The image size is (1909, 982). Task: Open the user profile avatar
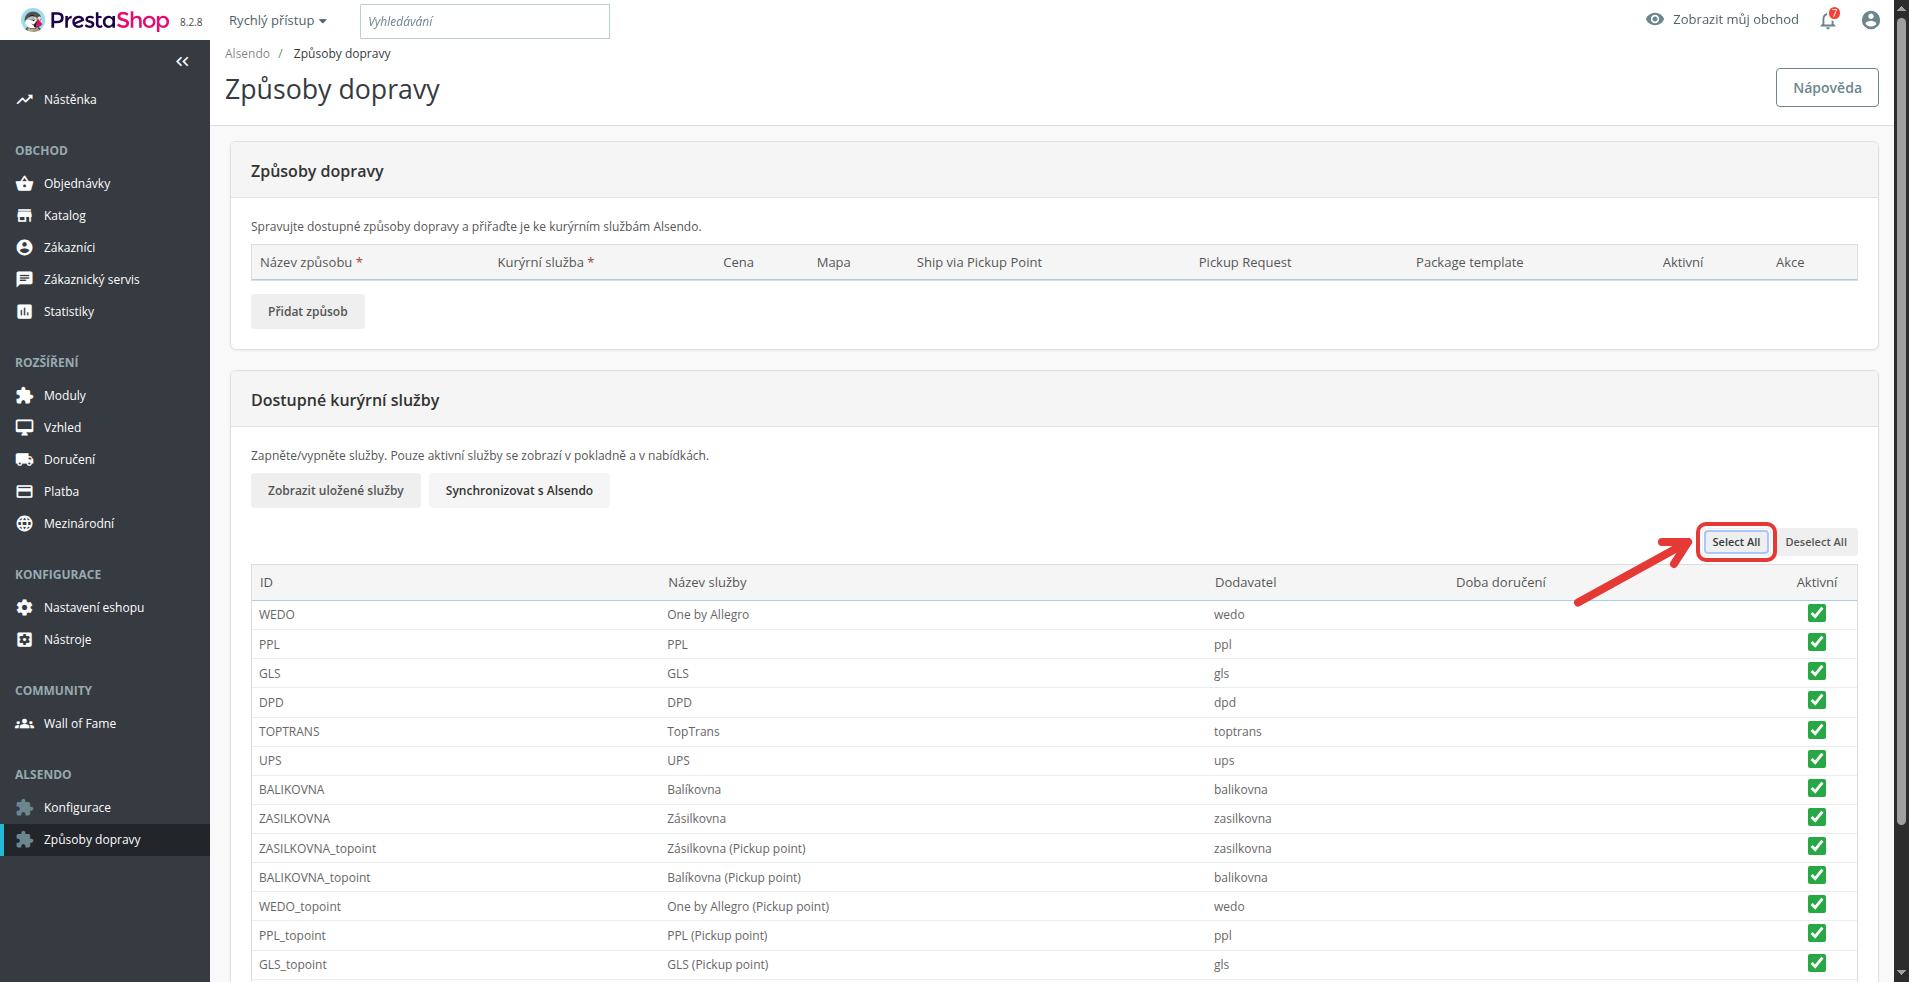pos(1871,20)
